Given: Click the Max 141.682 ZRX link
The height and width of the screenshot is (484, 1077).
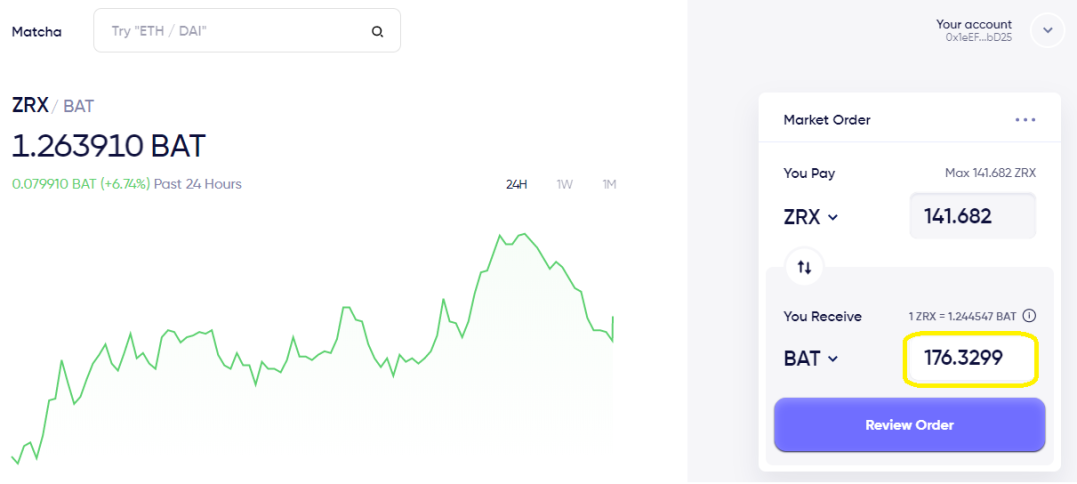Looking at the screenshot, I should (x=990, y=173).
